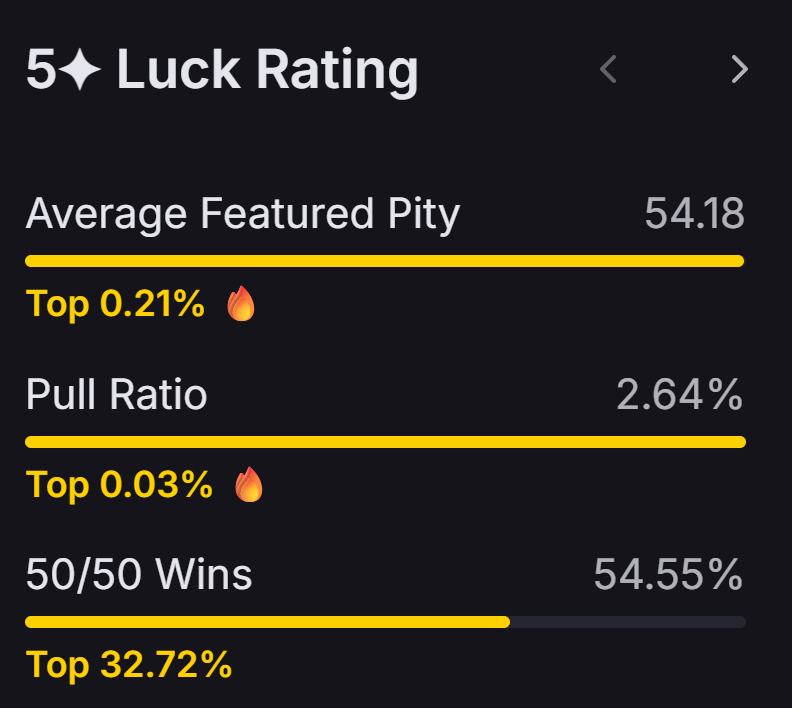Click the flame icon beside Top 0.21%

coord(241,304)
